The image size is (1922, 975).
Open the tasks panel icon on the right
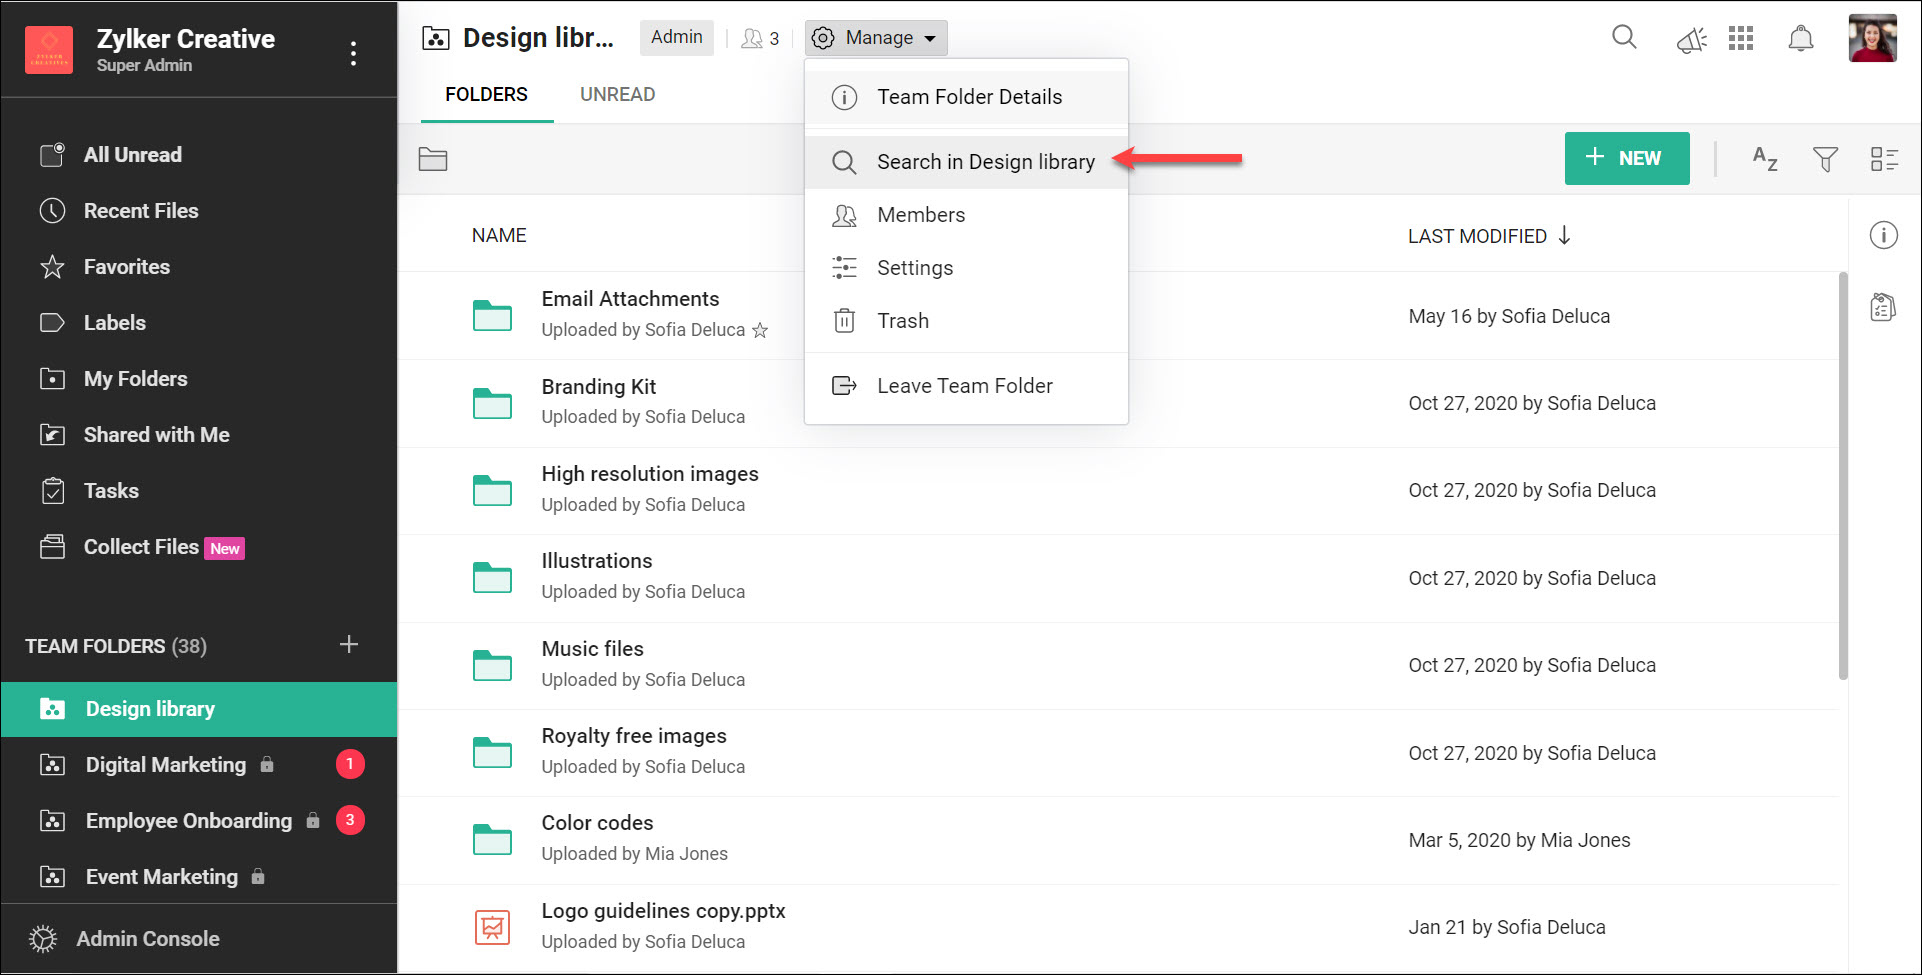click(x=1883, y=307)
